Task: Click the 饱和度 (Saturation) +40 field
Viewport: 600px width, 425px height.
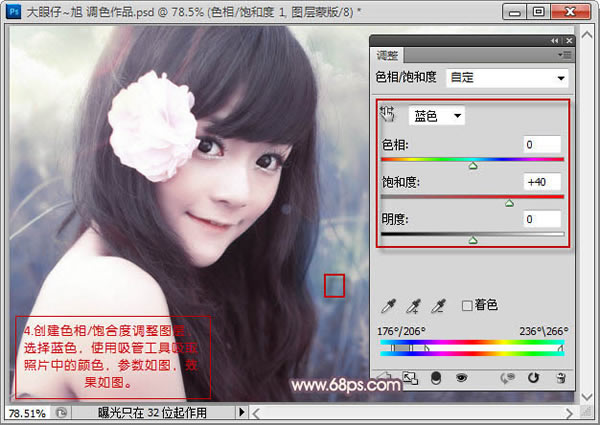Action: (x=542, y=182)
